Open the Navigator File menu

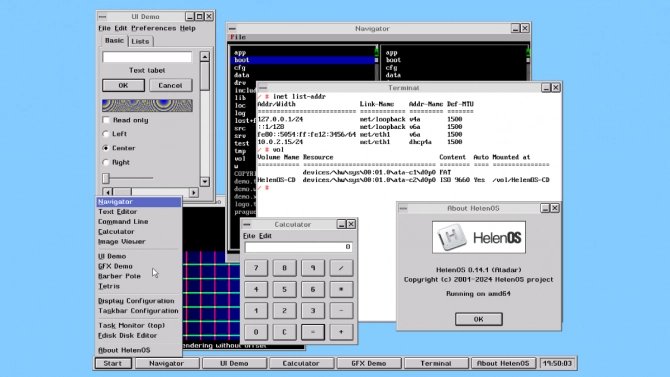click(x=238, y=37)
